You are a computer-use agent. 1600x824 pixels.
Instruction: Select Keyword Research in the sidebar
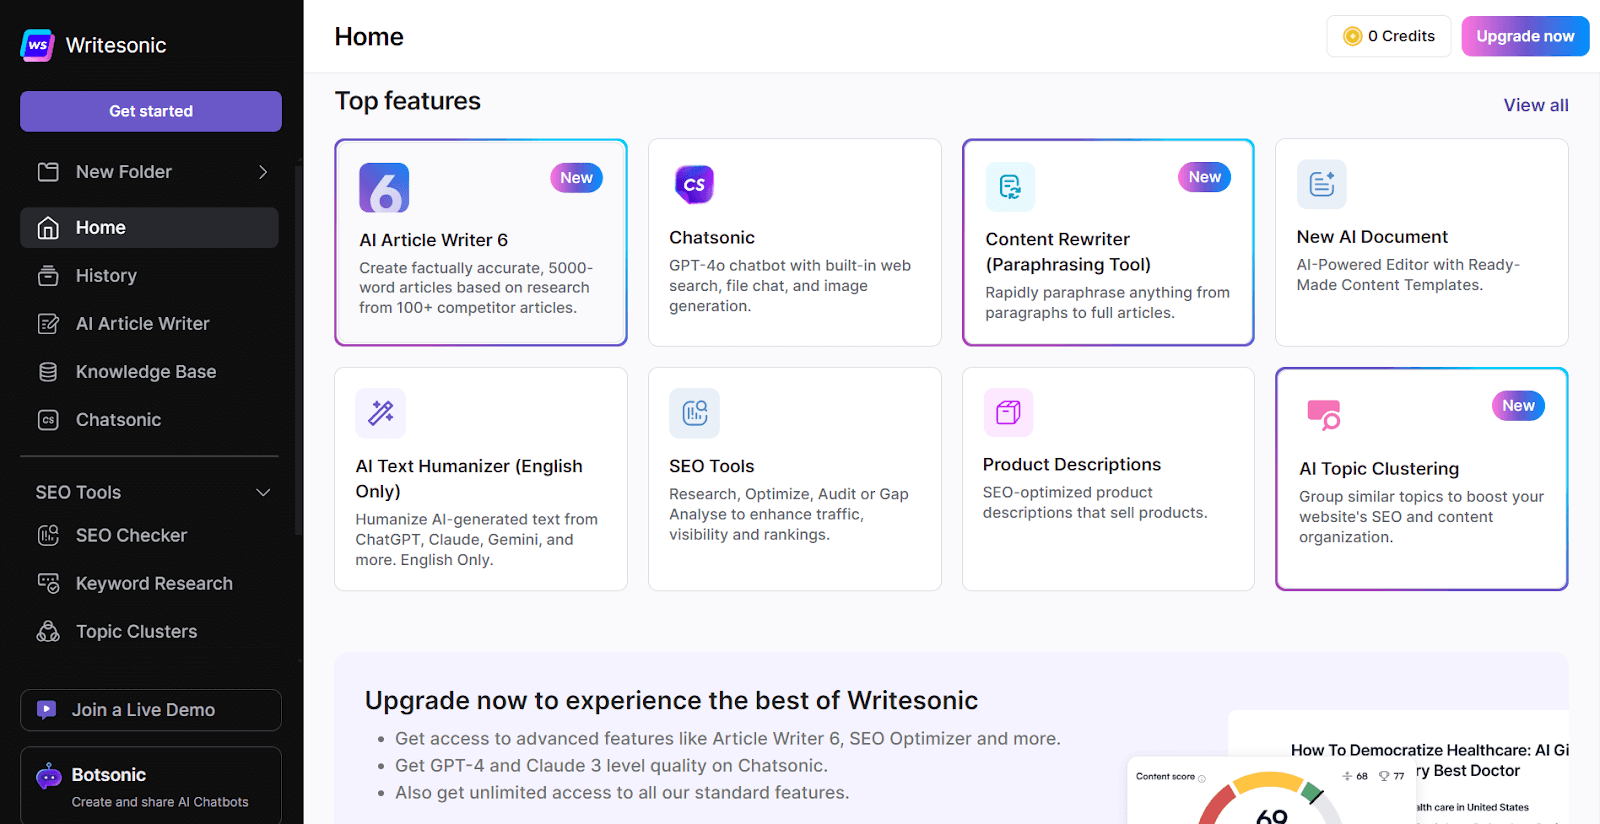coord(149,583)
